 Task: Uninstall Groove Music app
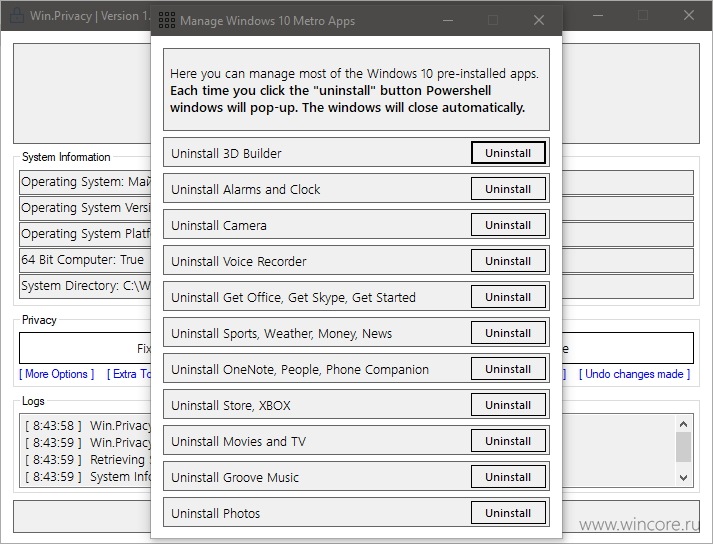(x=508, y=476)
